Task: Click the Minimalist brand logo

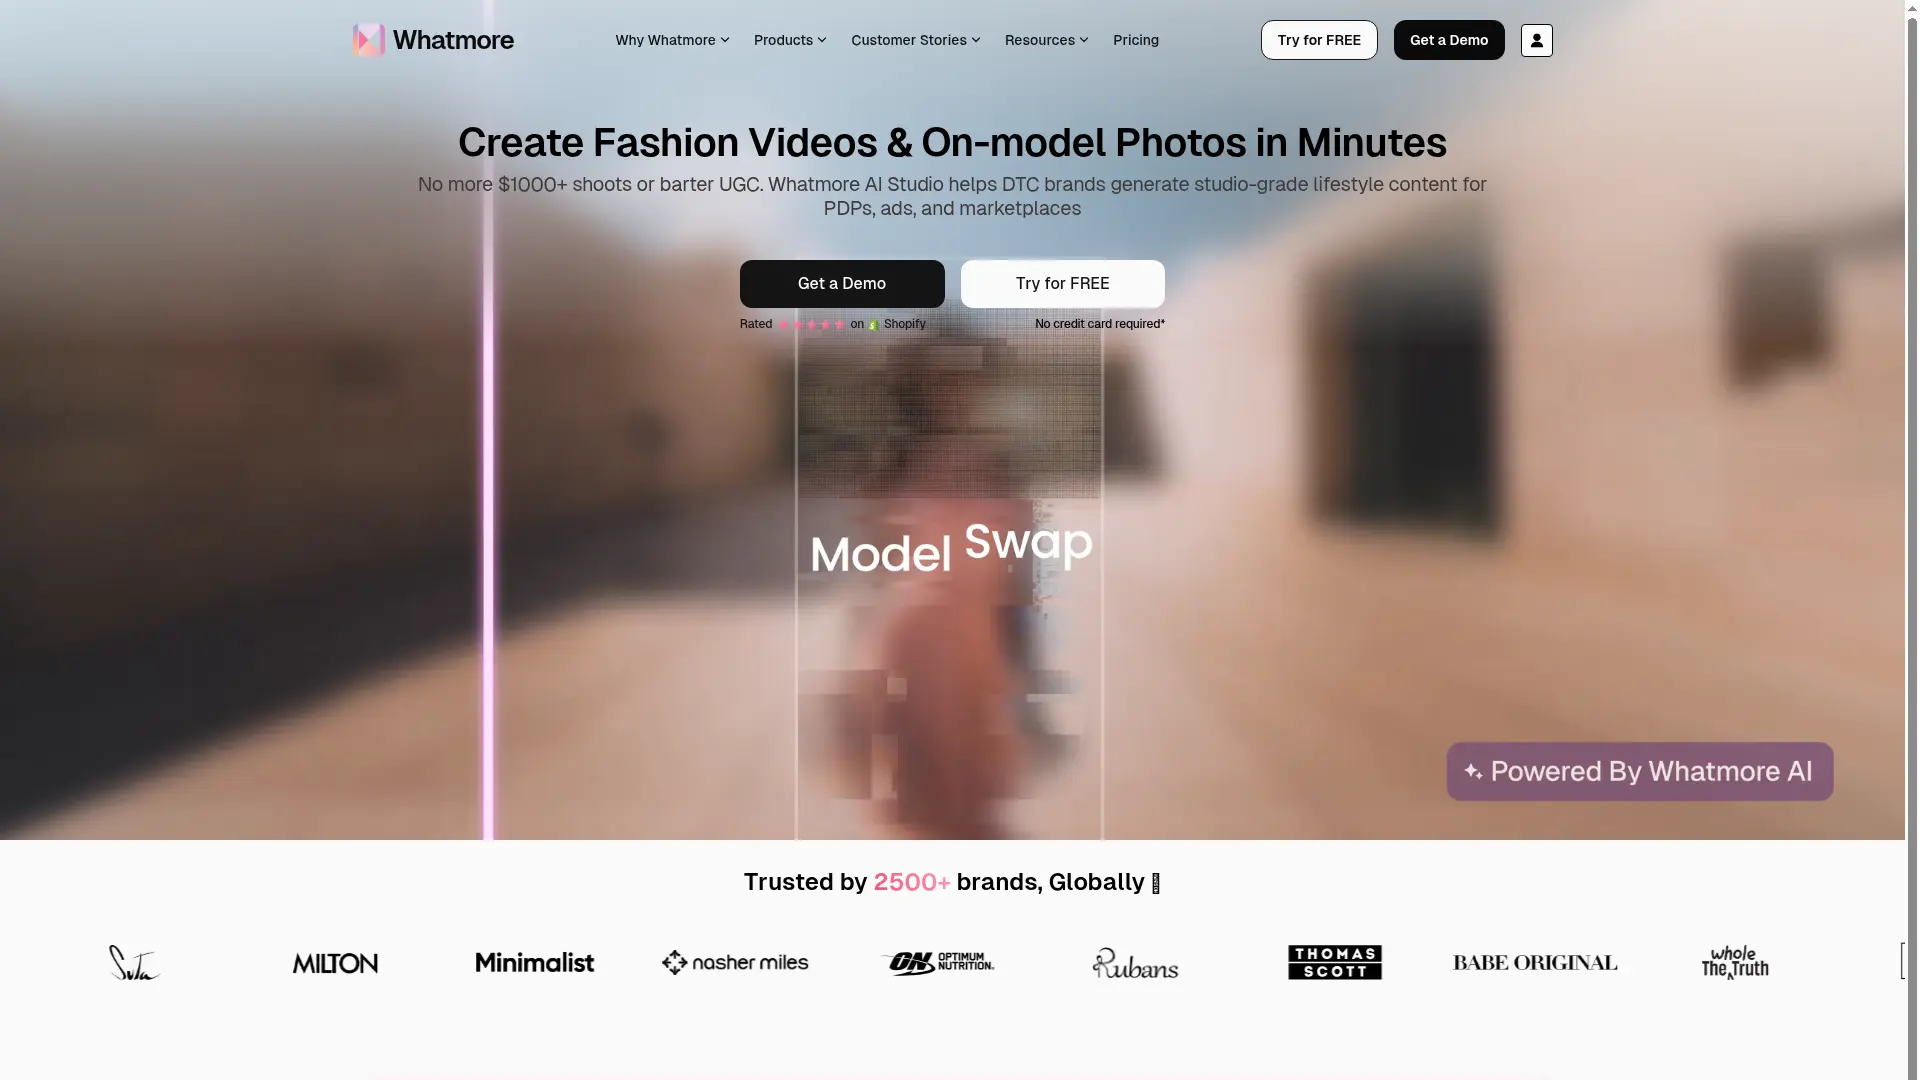Action: [535, 962]
